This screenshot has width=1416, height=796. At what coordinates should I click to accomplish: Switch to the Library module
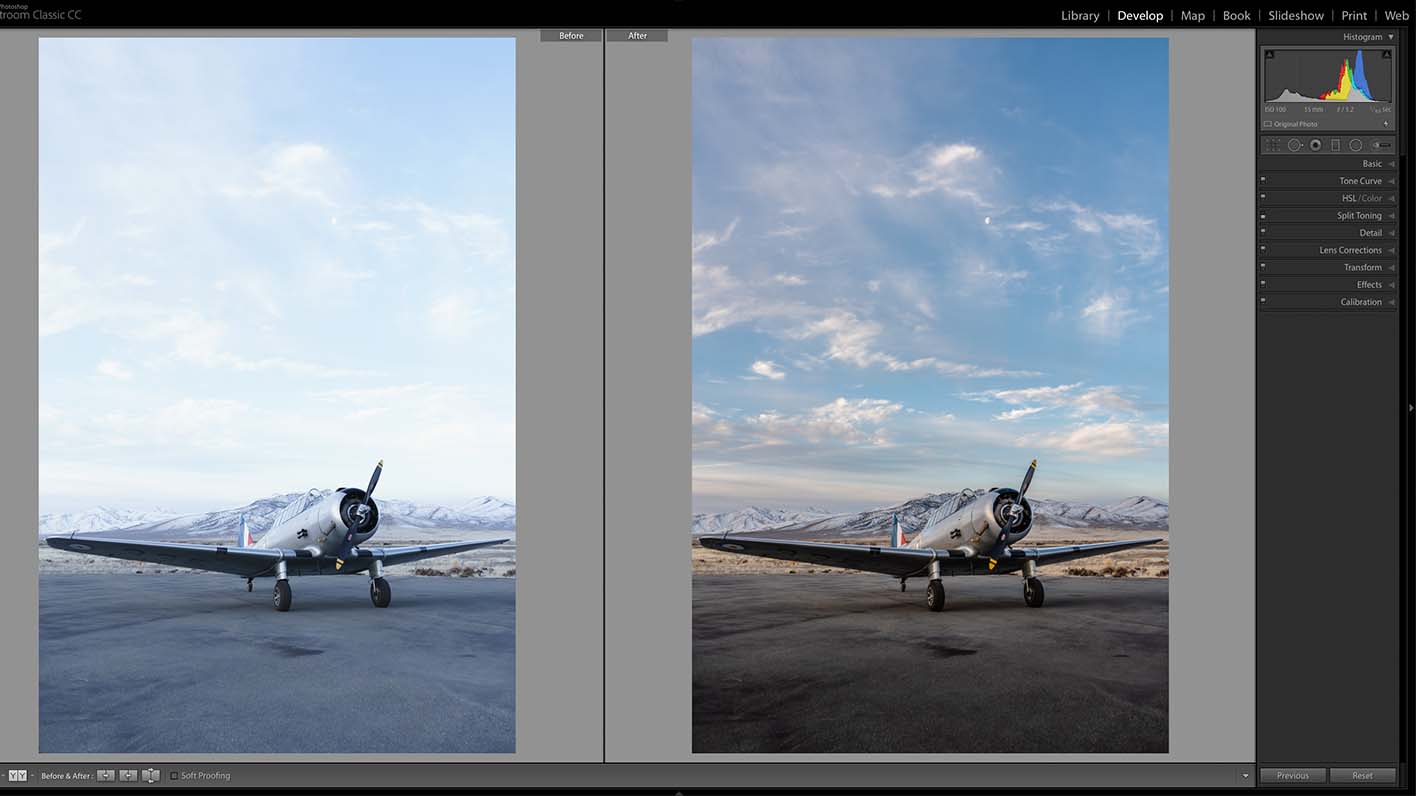point(1080,15)
